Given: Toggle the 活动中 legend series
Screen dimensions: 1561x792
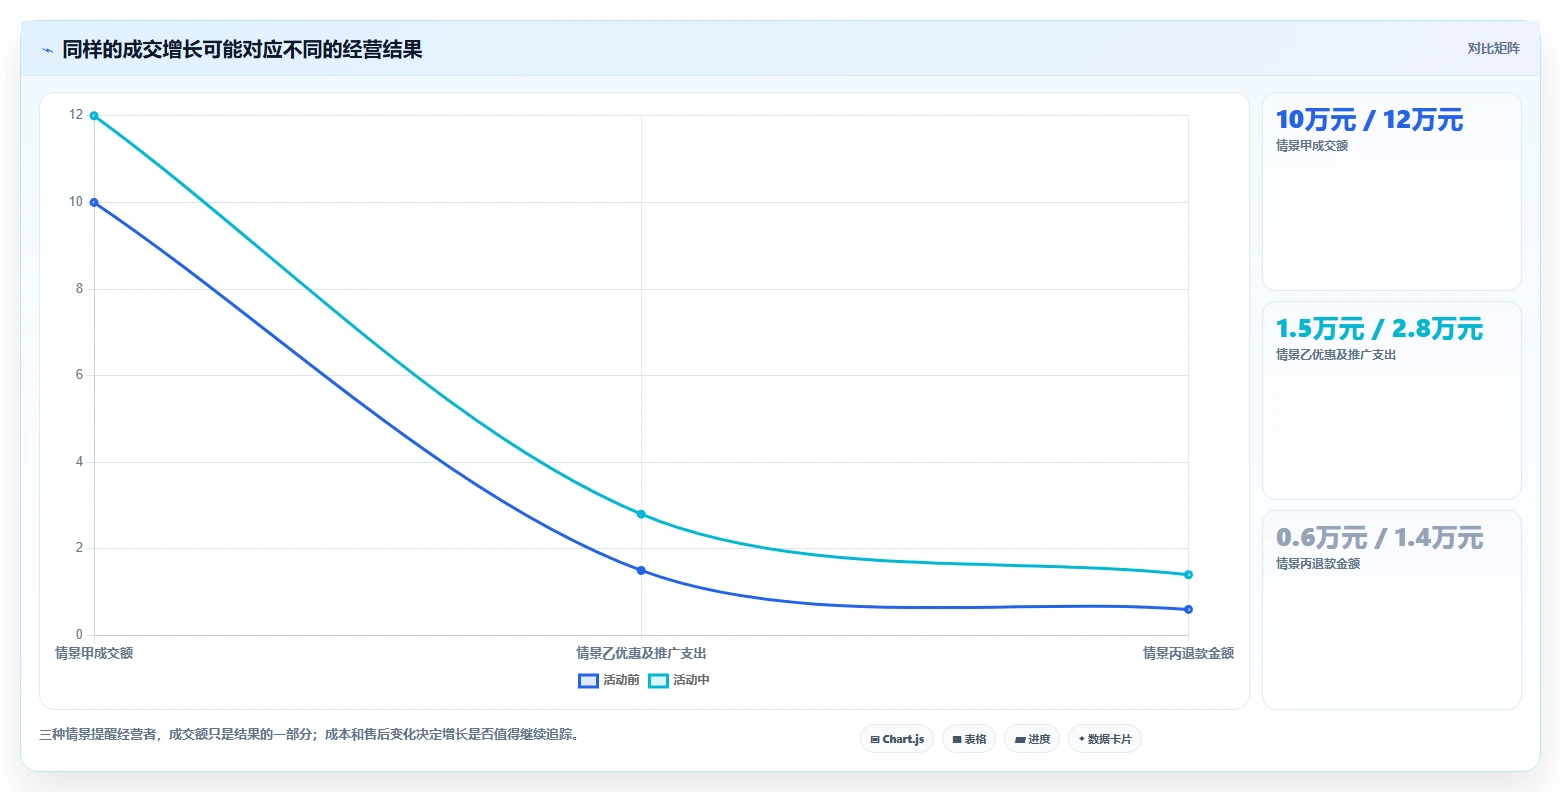Looking at the screenshot, I should pos(679,680).
